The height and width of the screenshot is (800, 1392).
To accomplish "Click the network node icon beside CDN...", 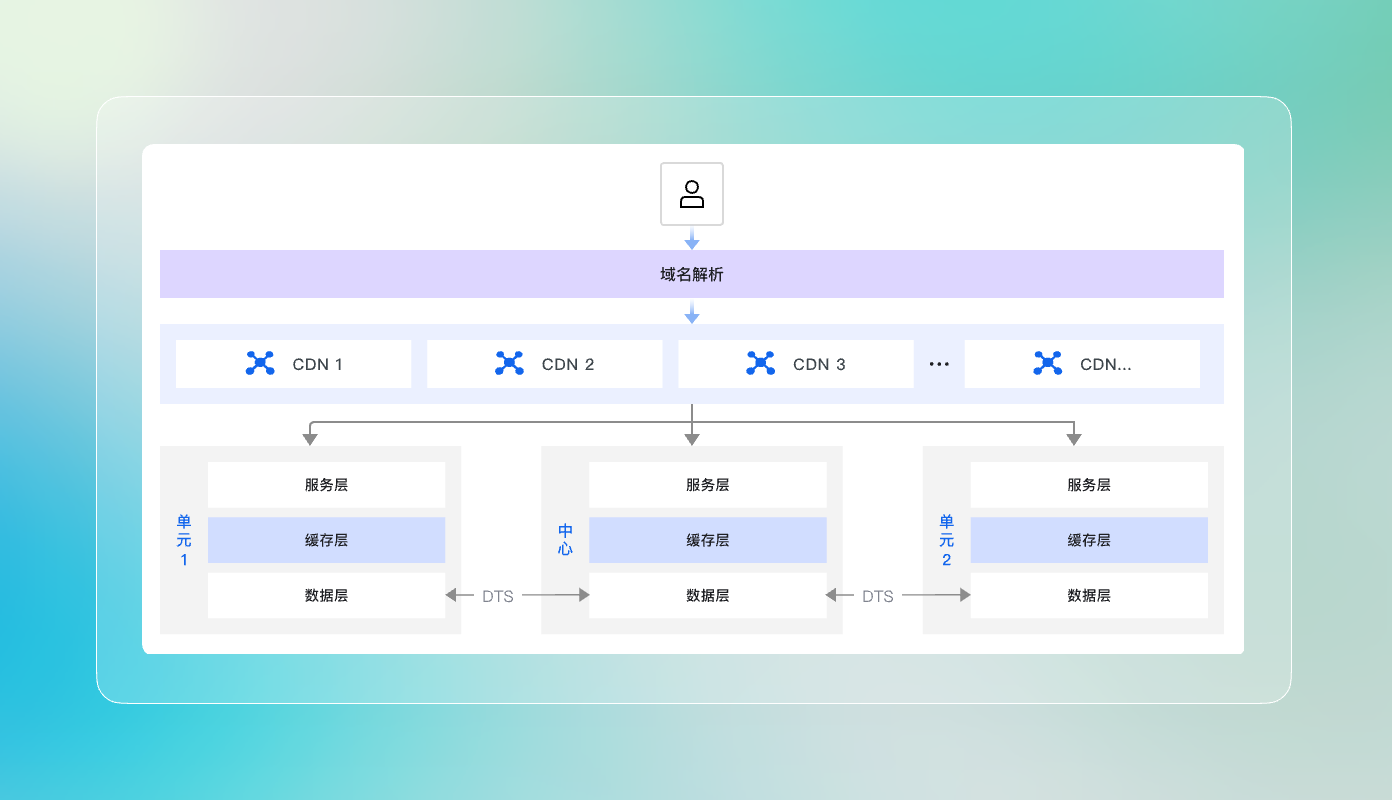I will [x=1047, y=364].
